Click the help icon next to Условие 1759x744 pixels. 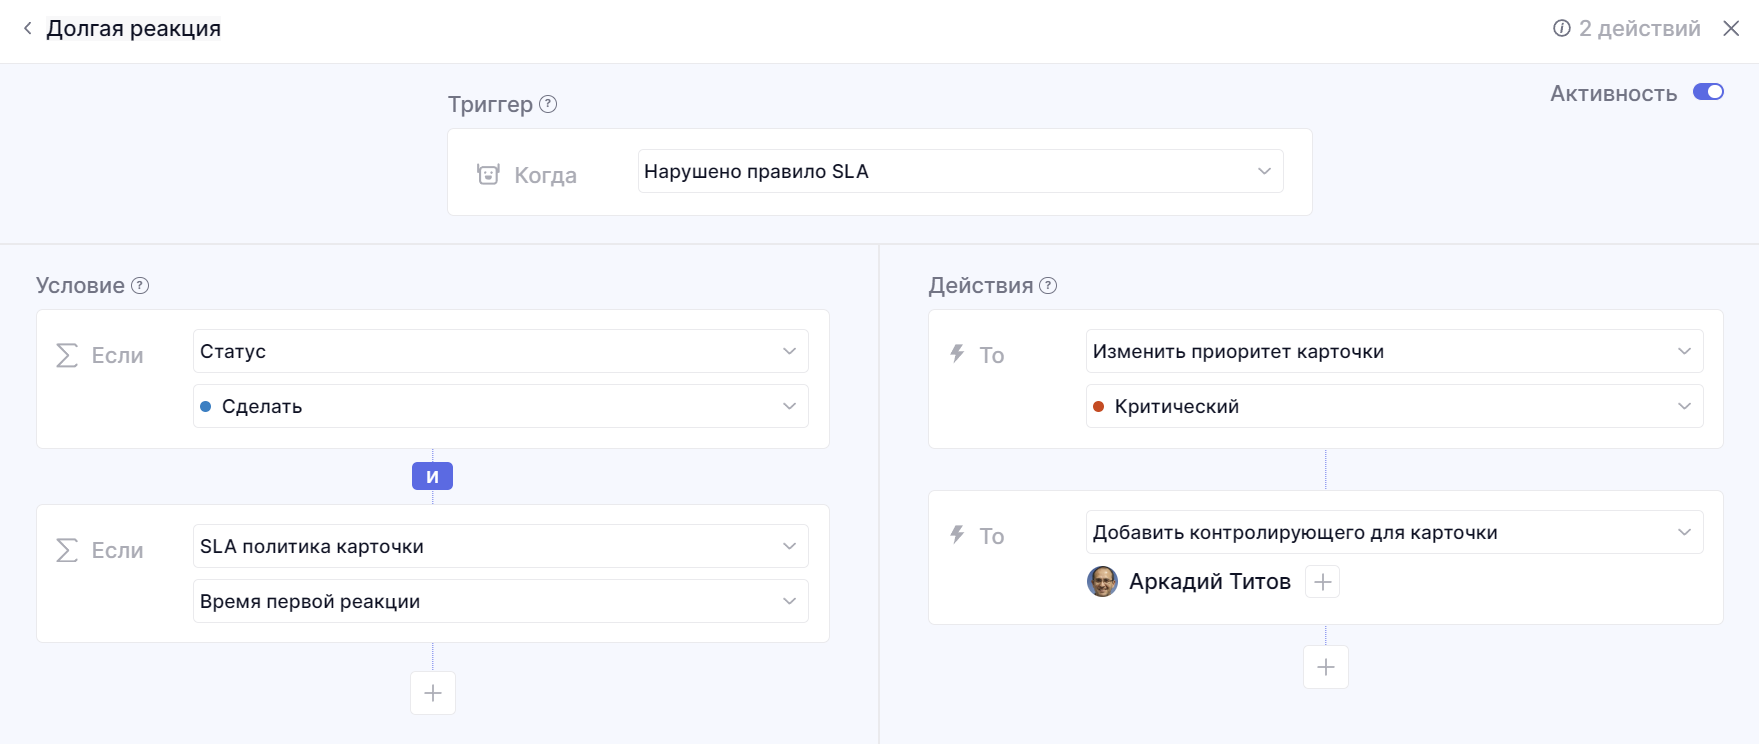(141, 286)
